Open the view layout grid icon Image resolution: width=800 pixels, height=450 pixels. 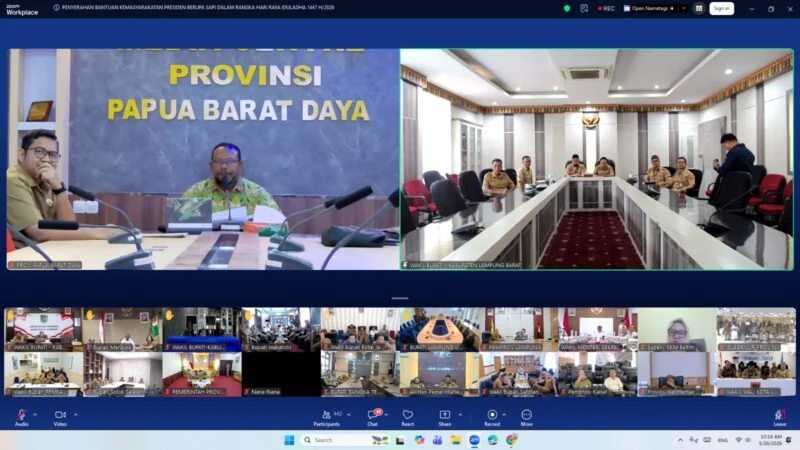click(x=699, y=8)
